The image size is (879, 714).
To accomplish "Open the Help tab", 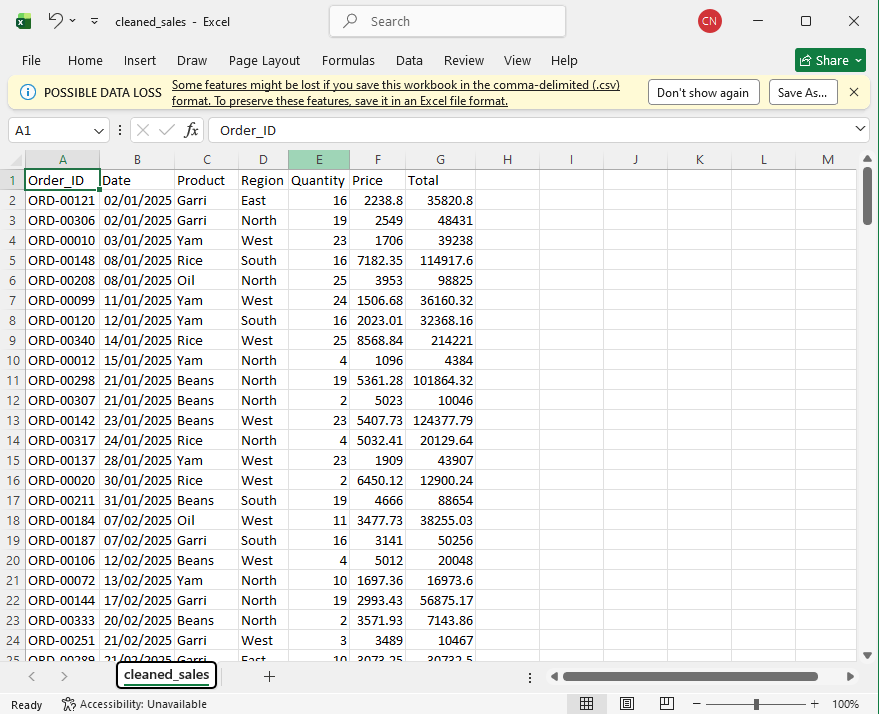I will 564,61.
